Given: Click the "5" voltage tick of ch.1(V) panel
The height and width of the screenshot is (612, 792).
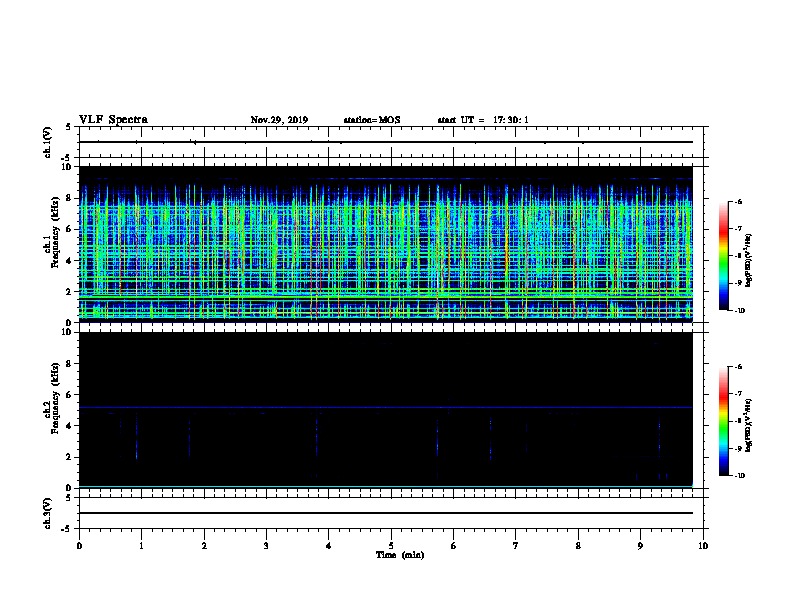Looking at the screenshot, I should 69,127.
